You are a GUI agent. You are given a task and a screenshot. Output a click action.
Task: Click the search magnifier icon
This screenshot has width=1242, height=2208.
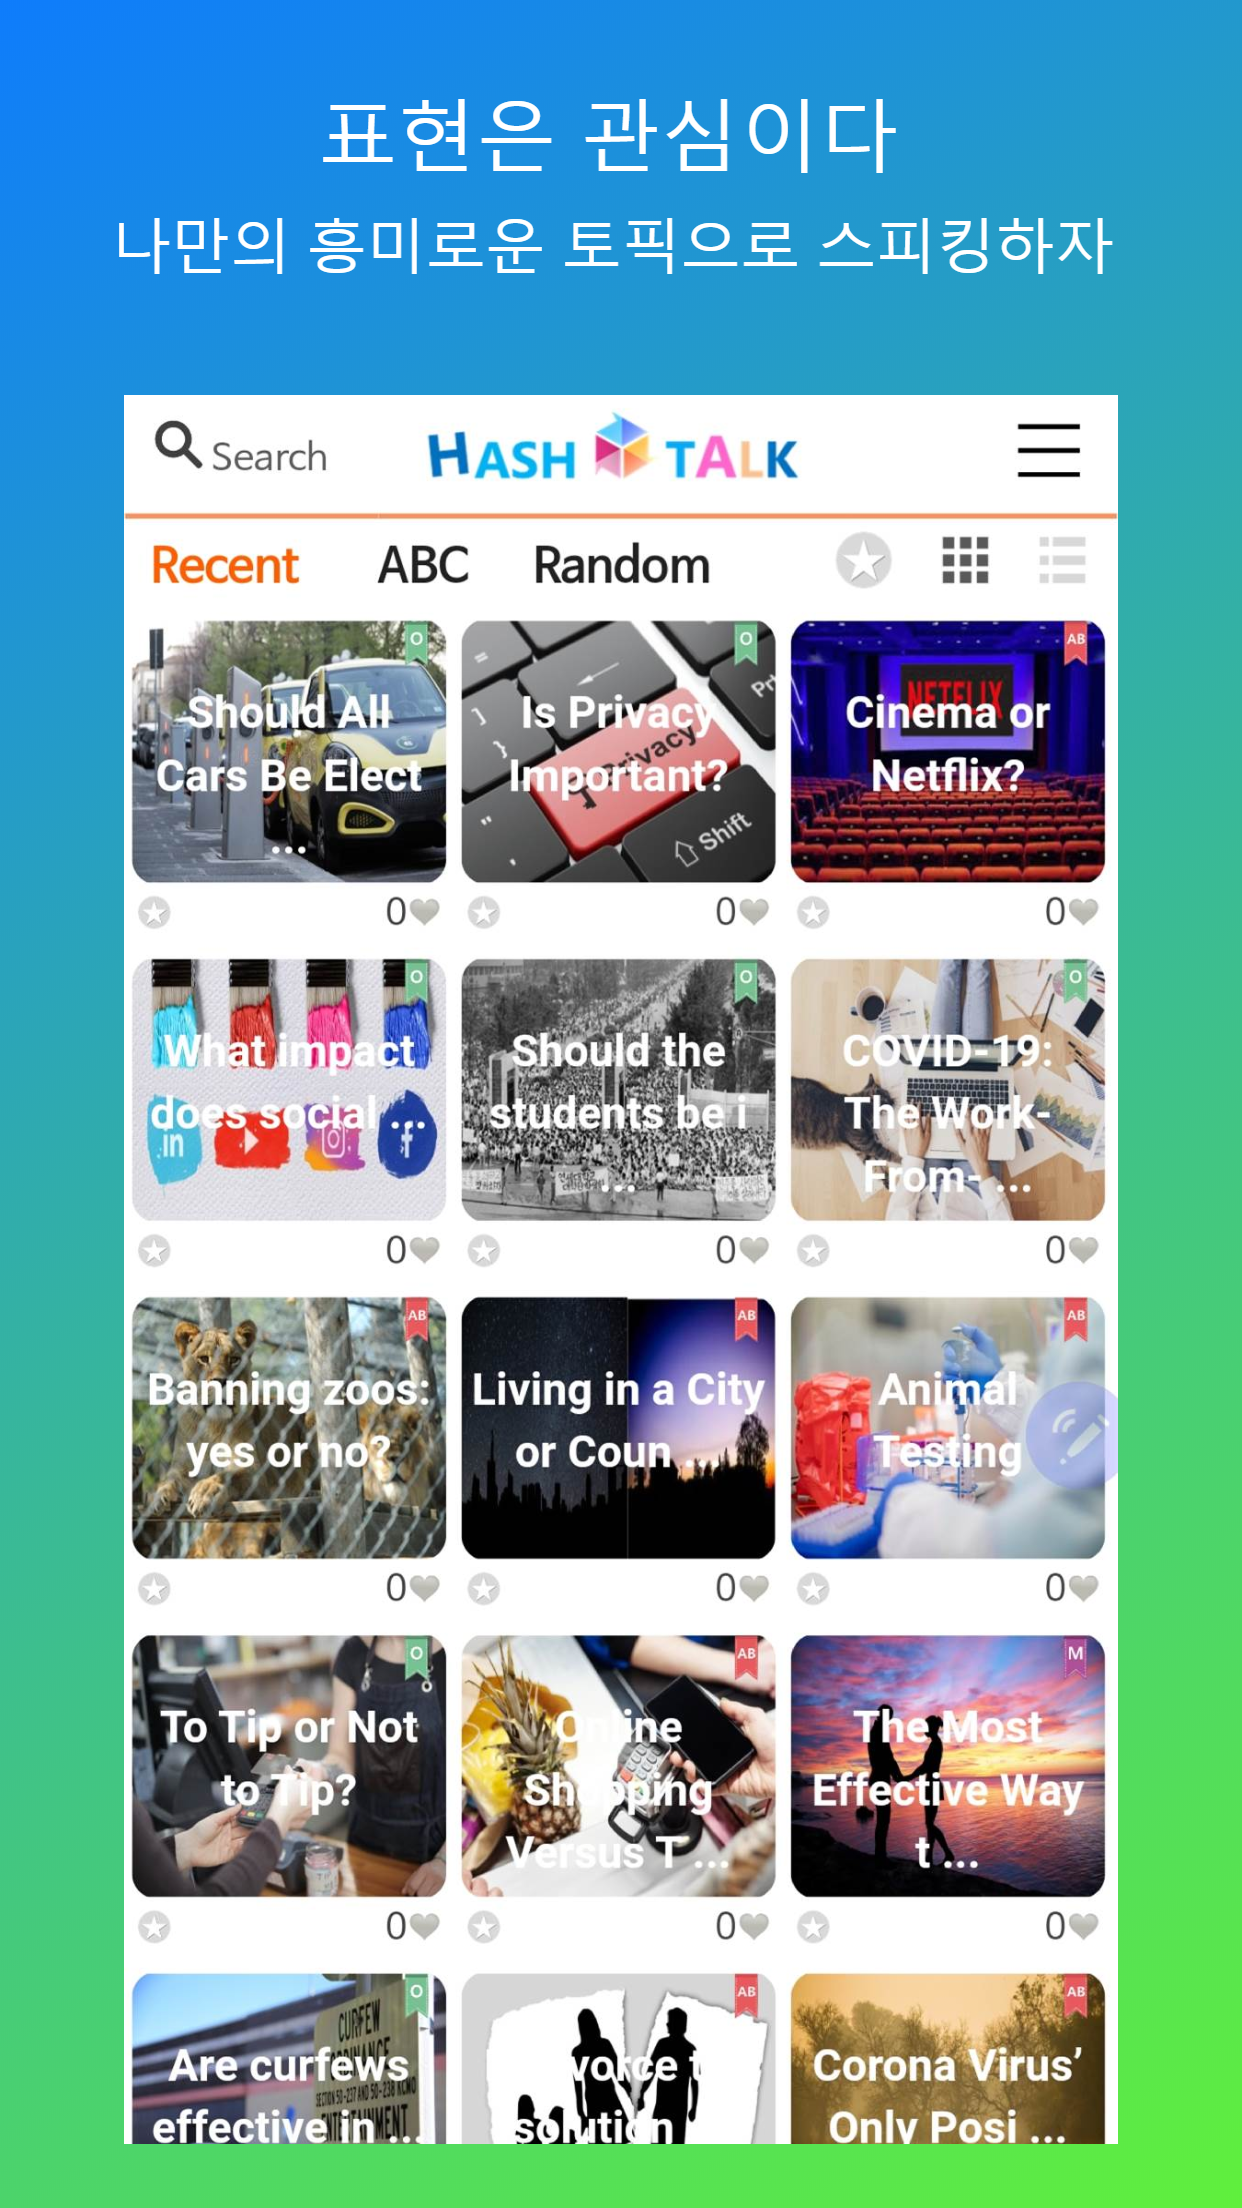tap(179, 444)
